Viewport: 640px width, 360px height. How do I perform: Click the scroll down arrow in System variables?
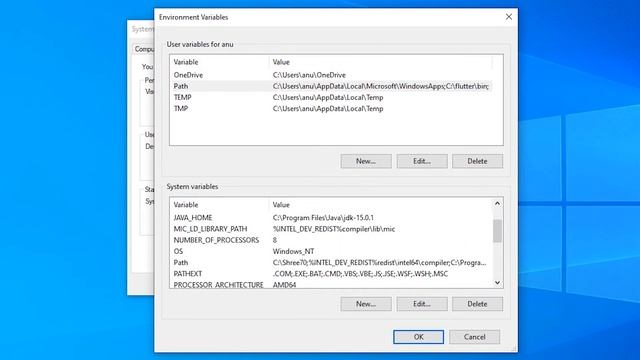pyautogui.click(x=497, y=282)
